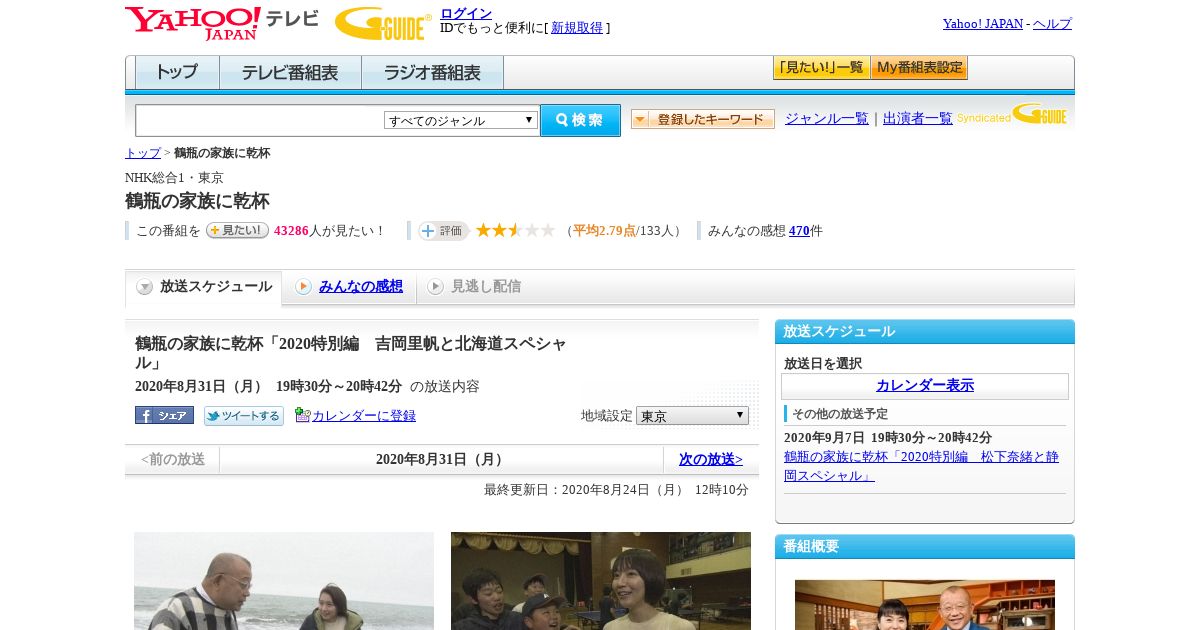The height and width of the screenshot is (630, 1200).
Task: Open the ログイン link
Action: tap(466, 13)
